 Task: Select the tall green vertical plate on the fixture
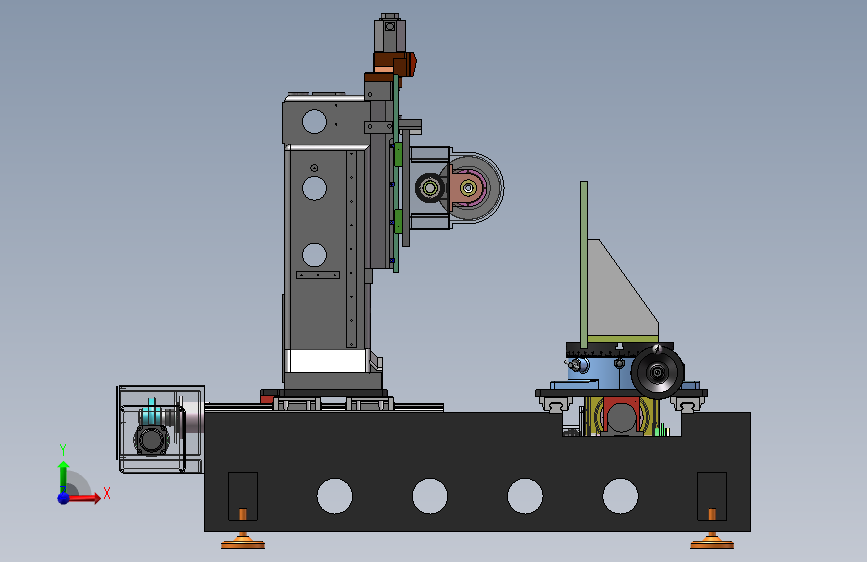(584, 264)
